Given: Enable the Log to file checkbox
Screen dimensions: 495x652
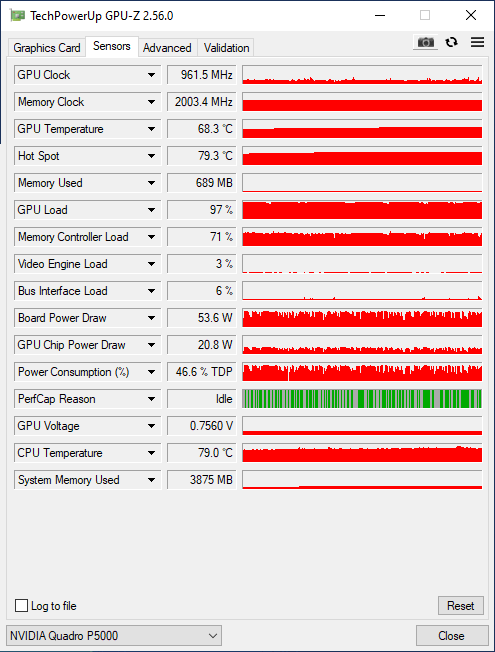Looking at the screenshot, I should pos(21,606).
